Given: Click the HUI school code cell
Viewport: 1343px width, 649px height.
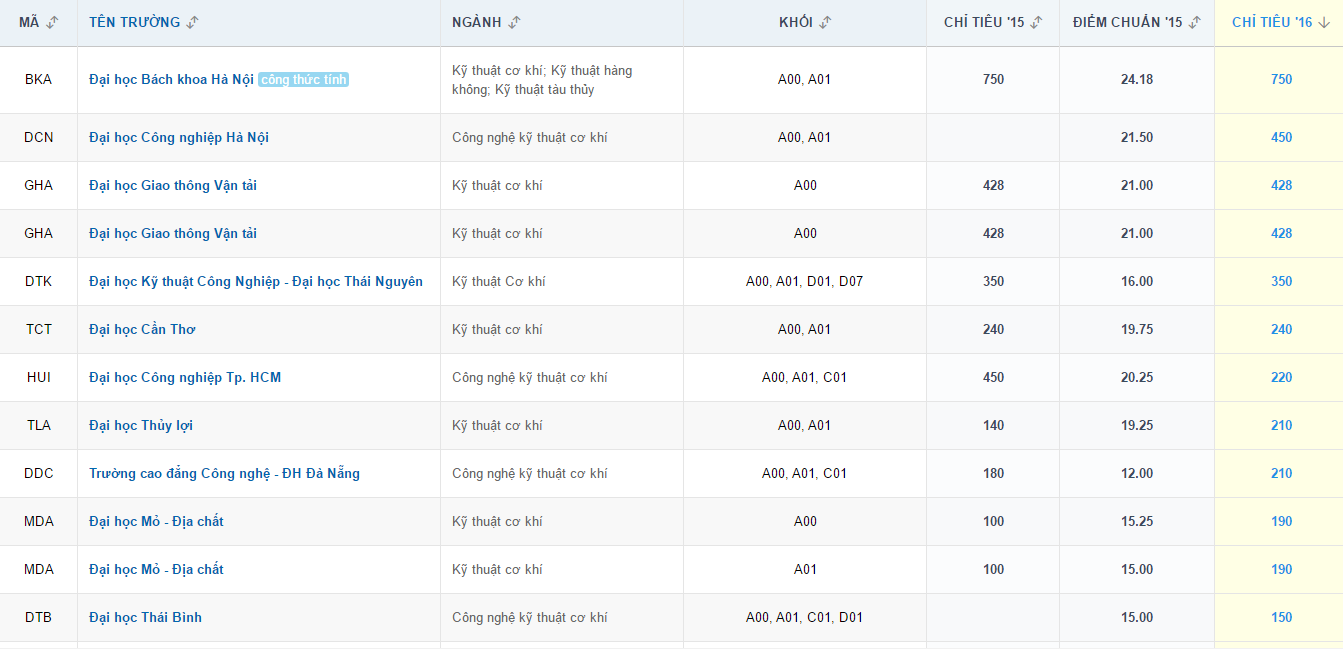Looking at the screenshot, I should (x=39, y=378).
